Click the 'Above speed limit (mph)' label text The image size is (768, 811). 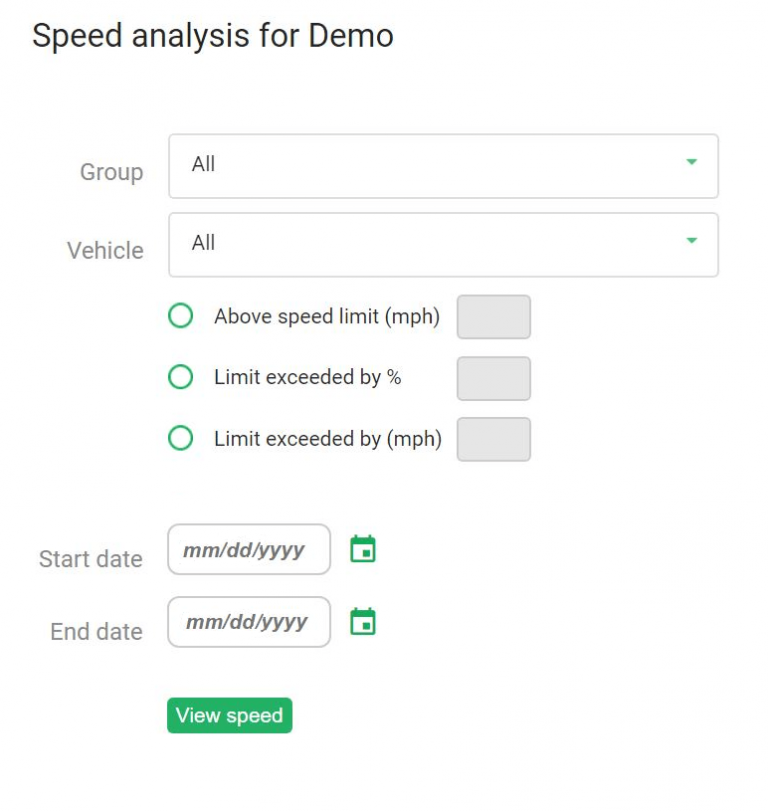point(327,317)
